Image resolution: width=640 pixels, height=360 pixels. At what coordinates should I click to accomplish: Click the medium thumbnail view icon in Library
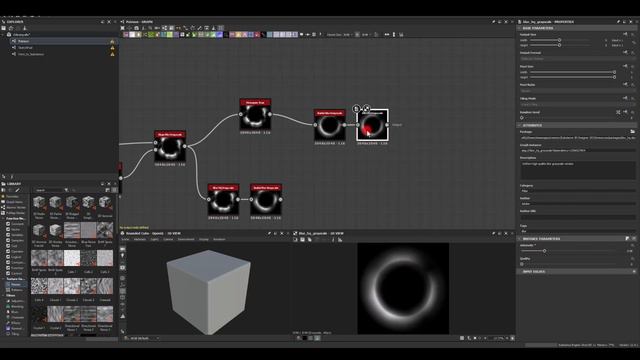tap(108, 190)
